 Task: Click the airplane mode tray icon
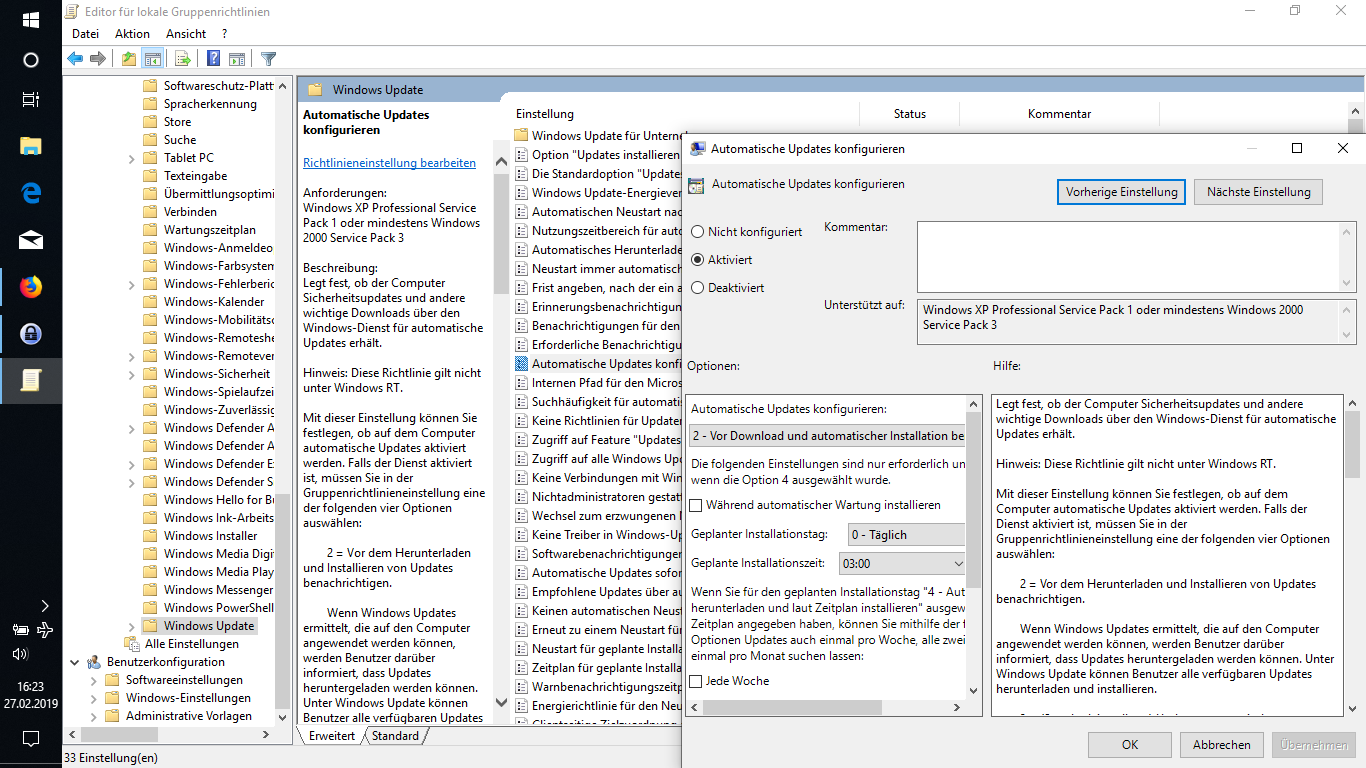(44, 630)
